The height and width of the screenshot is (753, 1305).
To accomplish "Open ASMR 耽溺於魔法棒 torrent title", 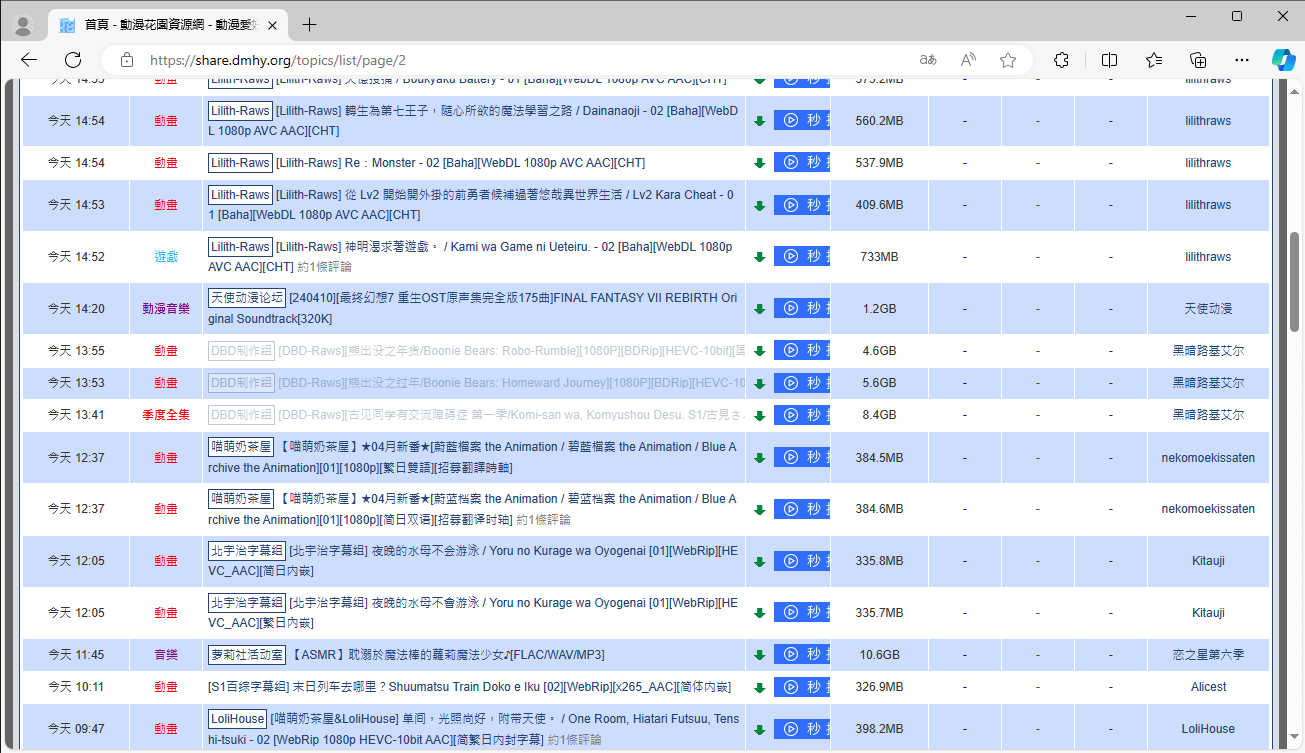I will [448, 655].
